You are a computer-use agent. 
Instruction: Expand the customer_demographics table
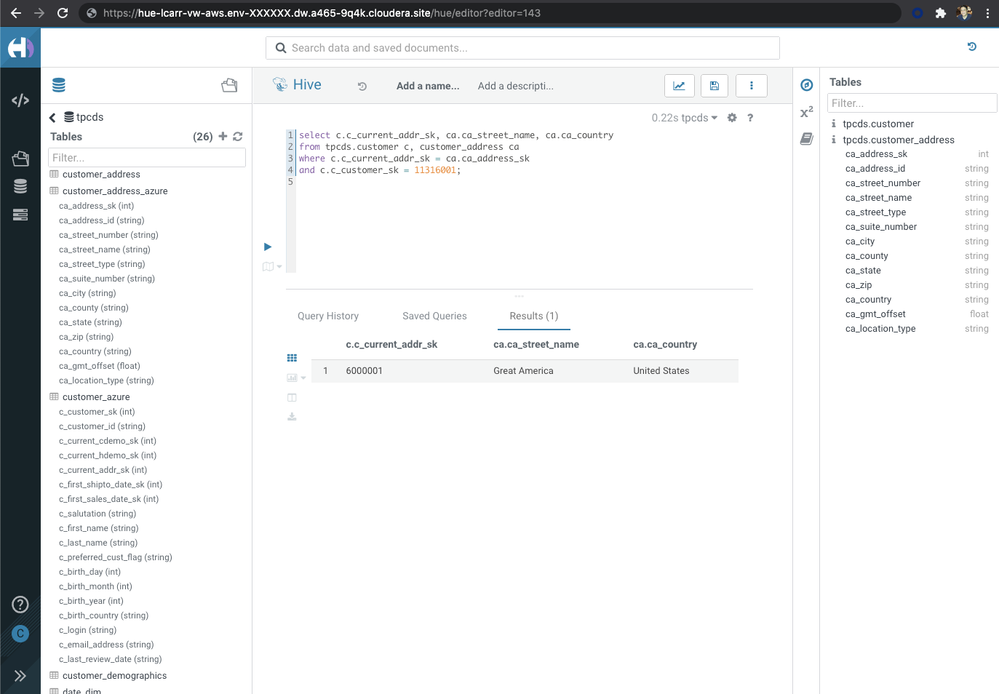click(114, 676)
